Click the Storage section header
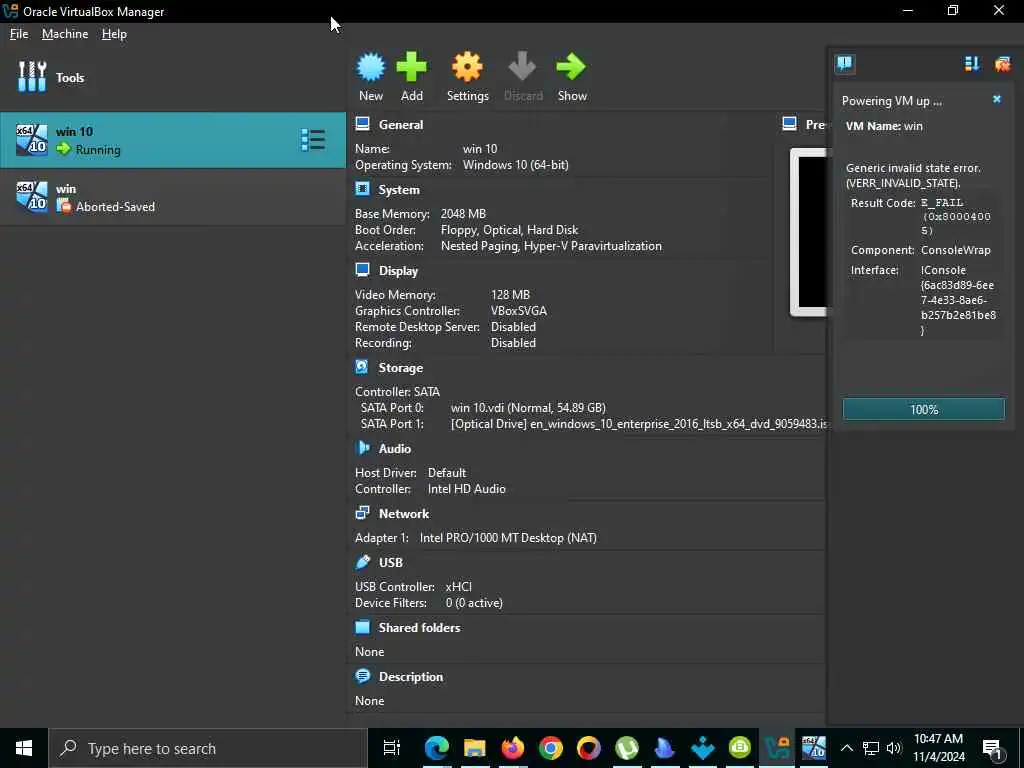 (401, 368)
